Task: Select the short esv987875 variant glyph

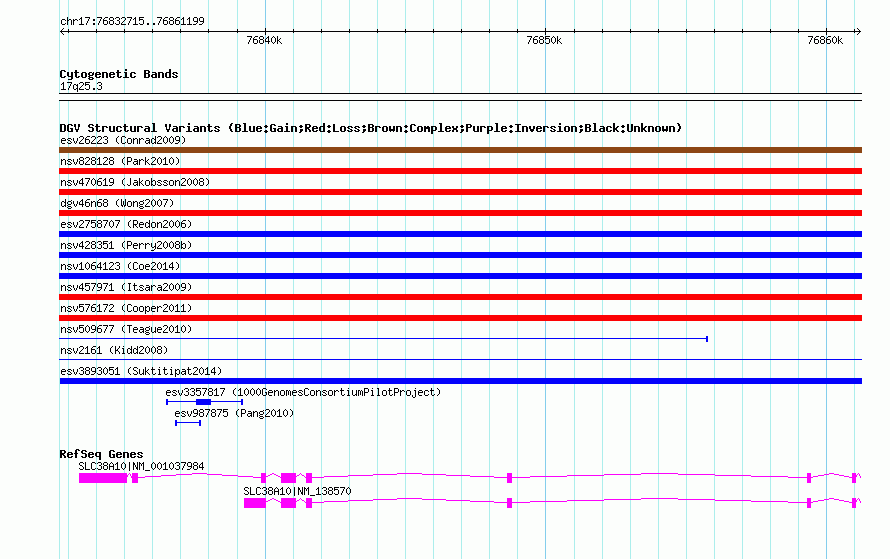Action: click(x=188, y=423)
